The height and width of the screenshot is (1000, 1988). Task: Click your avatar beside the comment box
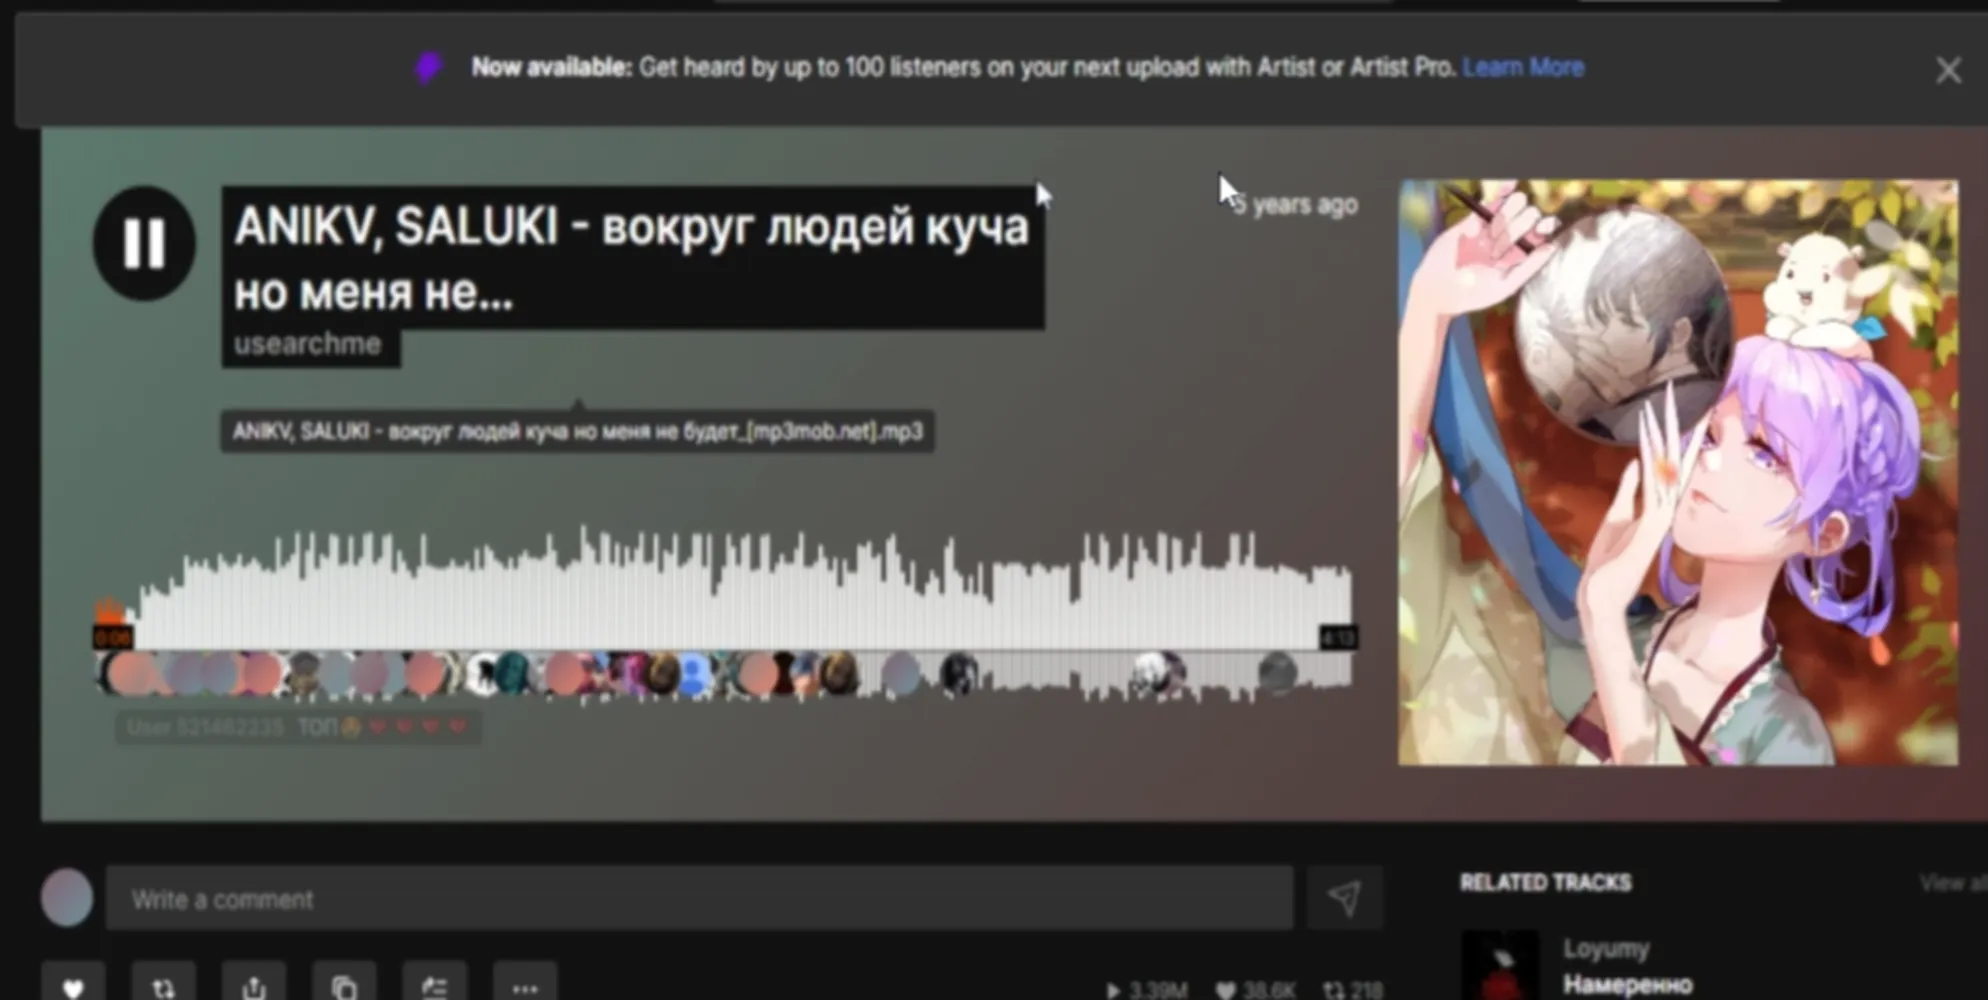(x=67, y=897)
